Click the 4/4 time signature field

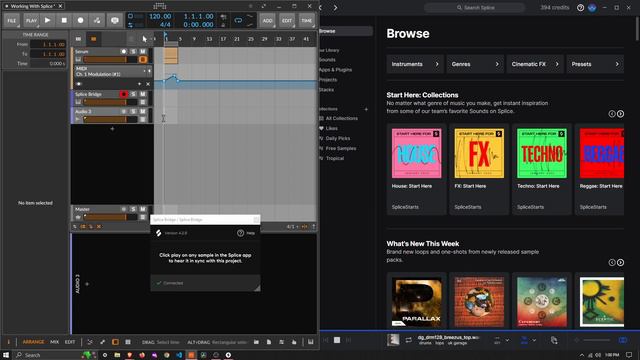[x=165, y=24]
